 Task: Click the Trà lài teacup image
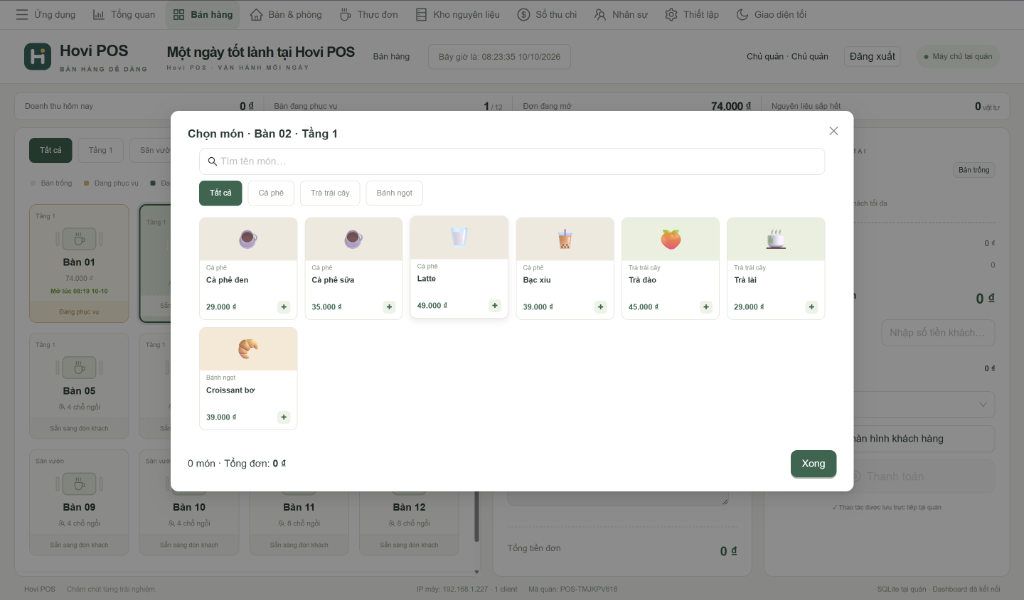point(776,239)
